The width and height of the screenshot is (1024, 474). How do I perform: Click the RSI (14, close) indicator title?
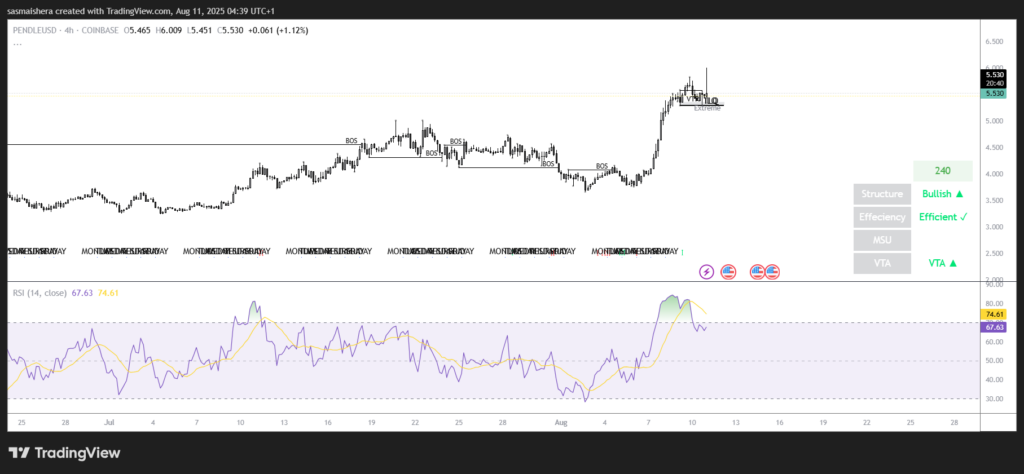(40, 293)
